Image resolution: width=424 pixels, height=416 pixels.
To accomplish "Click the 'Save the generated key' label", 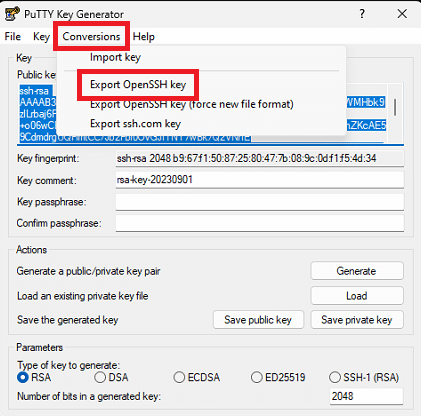I will (x=68, y=320).
